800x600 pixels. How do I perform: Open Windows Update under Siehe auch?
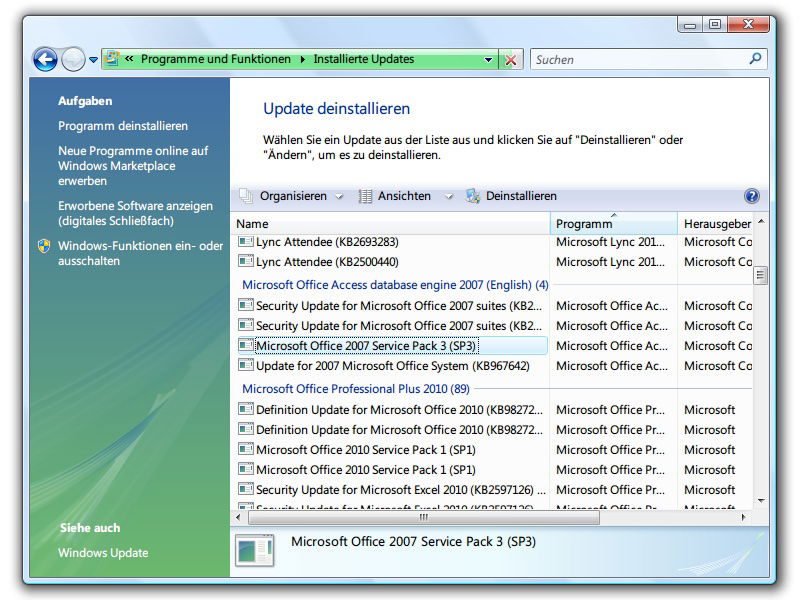click(103, 553)
